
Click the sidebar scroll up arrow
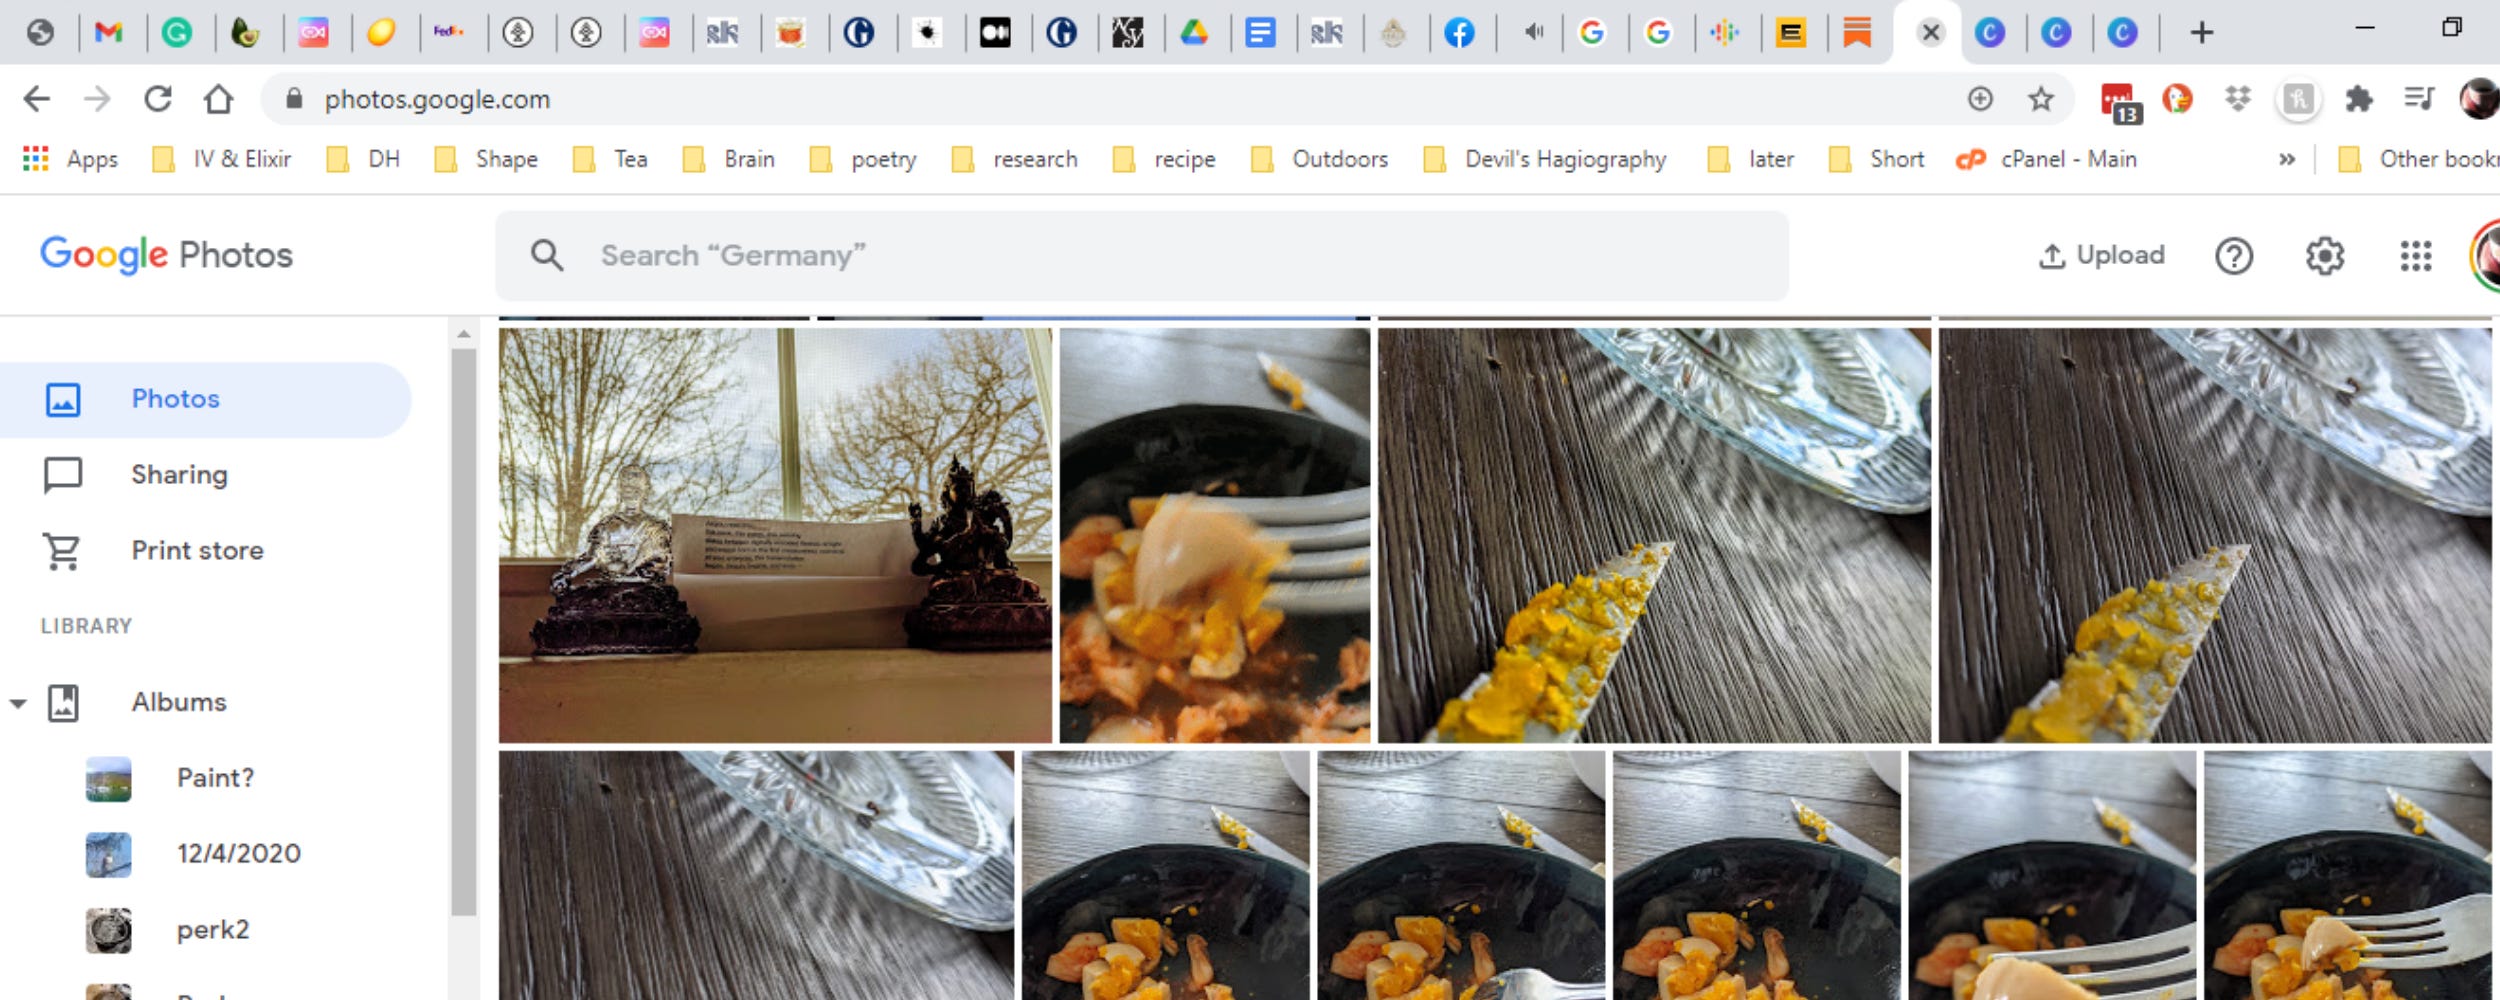(x=463, y=334)
